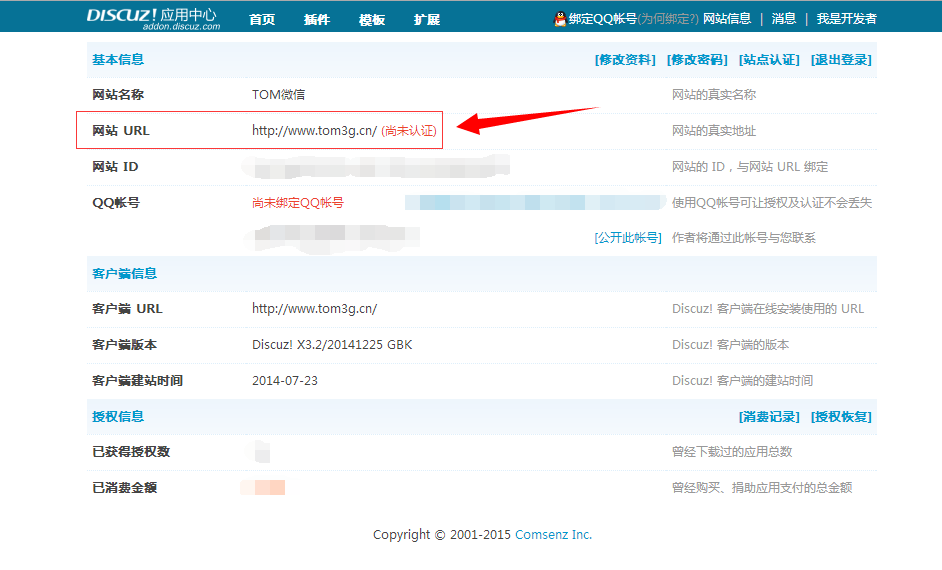The height and width of the screenshot is (570, 942).
Task: Click the 绑定QQ帐号 link
Action: (603, 19)
